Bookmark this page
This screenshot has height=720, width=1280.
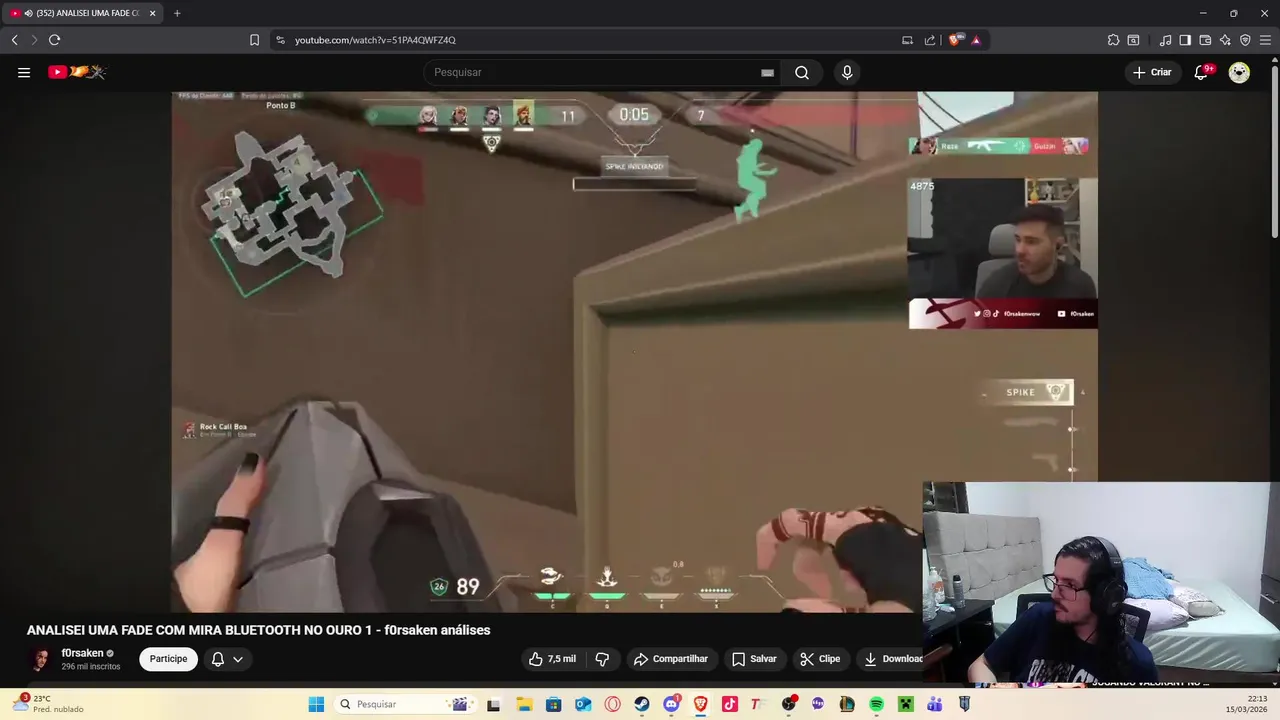pyautogui.click(x=254, y=40)
